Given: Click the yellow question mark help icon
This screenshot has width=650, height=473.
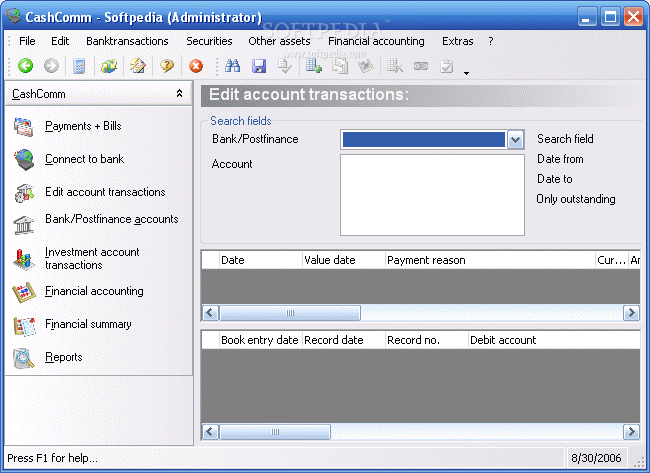Looking at the screenshot, I should 167,66.
